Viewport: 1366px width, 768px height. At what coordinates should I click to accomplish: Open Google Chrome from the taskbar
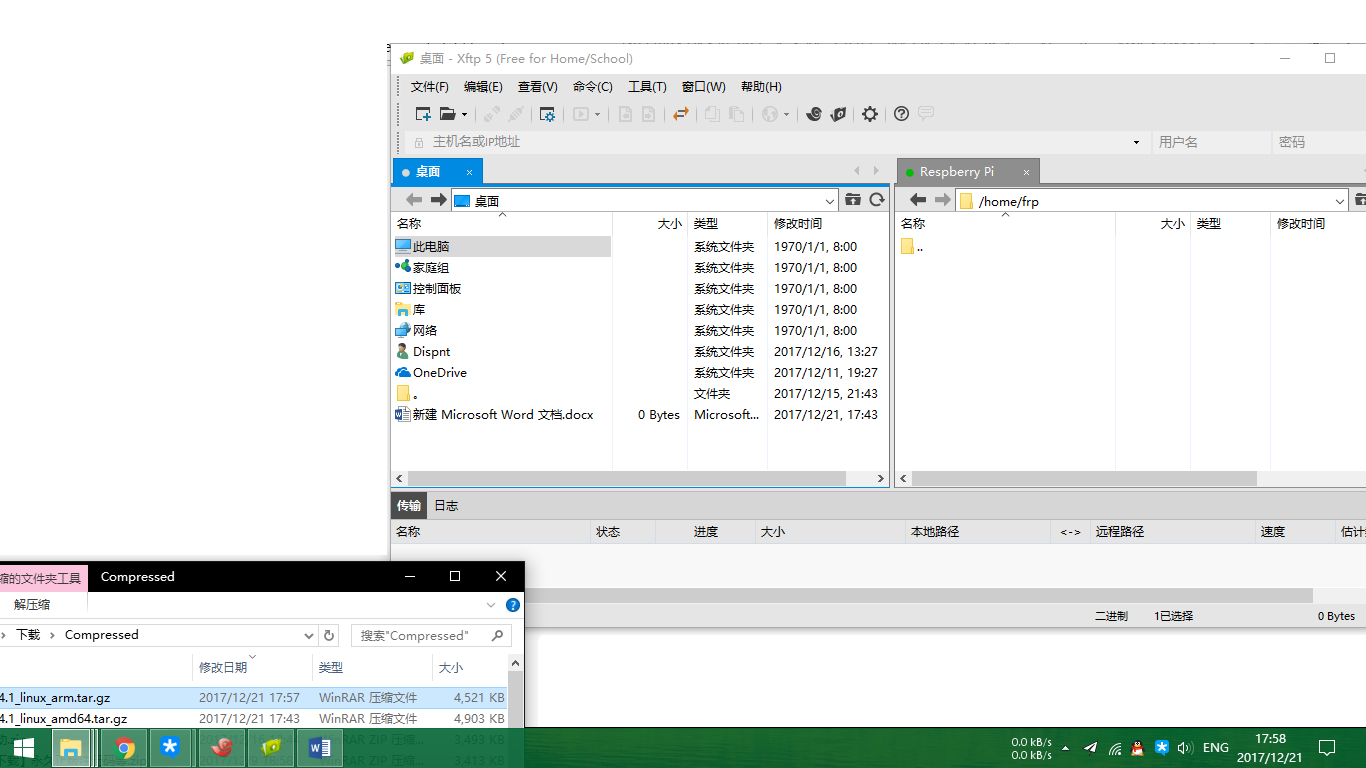(124, 747)
